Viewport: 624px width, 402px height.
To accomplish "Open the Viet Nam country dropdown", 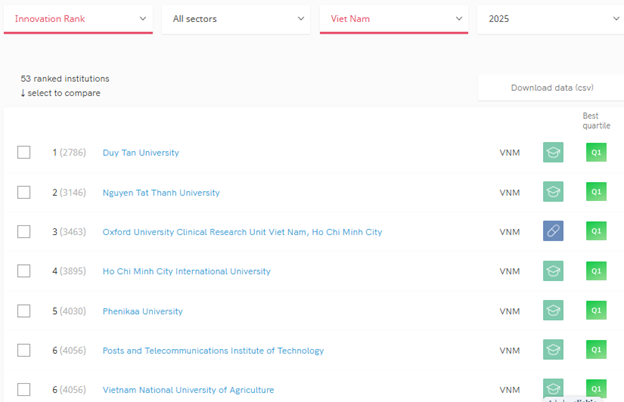I will [394, 19].
